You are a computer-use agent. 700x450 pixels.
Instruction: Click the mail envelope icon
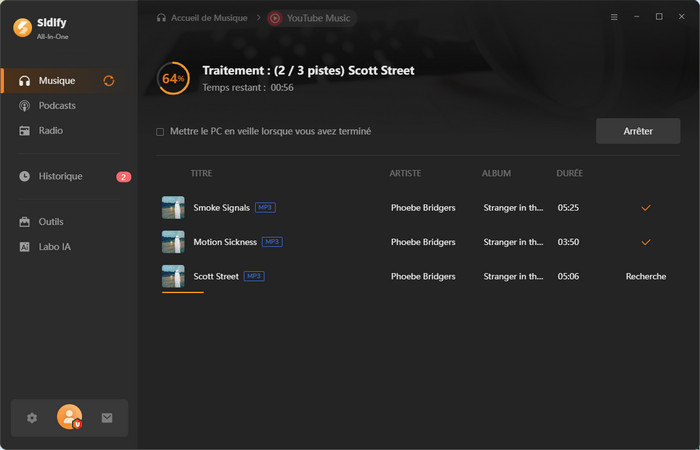(107, 418)
